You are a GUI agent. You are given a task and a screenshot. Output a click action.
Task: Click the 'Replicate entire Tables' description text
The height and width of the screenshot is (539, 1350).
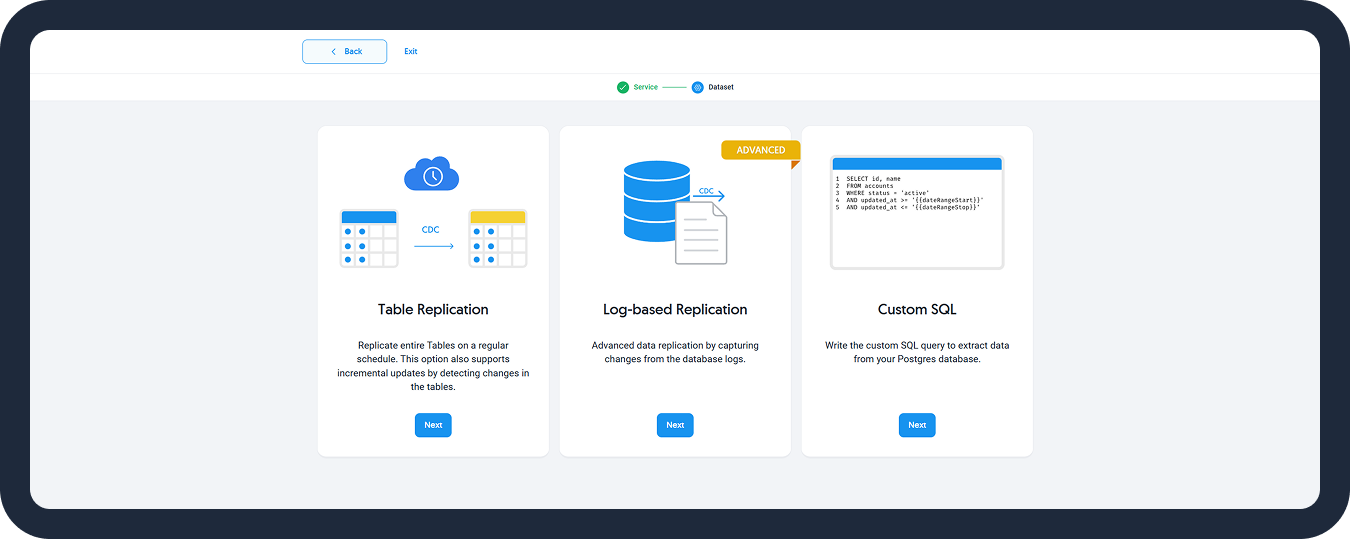pyautogui.click(x=433, y=366)
